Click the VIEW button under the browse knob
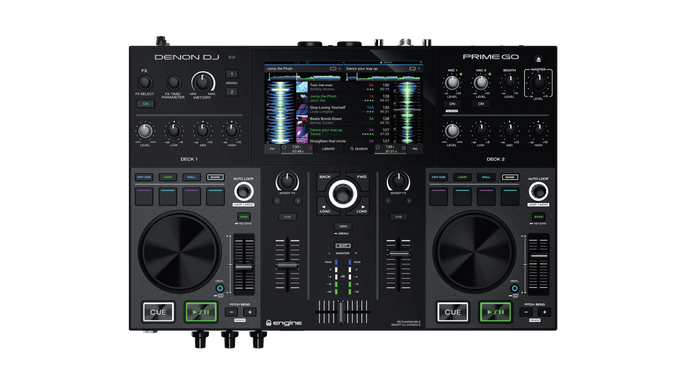The height and width of the screenshot is (385, 686). pos(343,226)
